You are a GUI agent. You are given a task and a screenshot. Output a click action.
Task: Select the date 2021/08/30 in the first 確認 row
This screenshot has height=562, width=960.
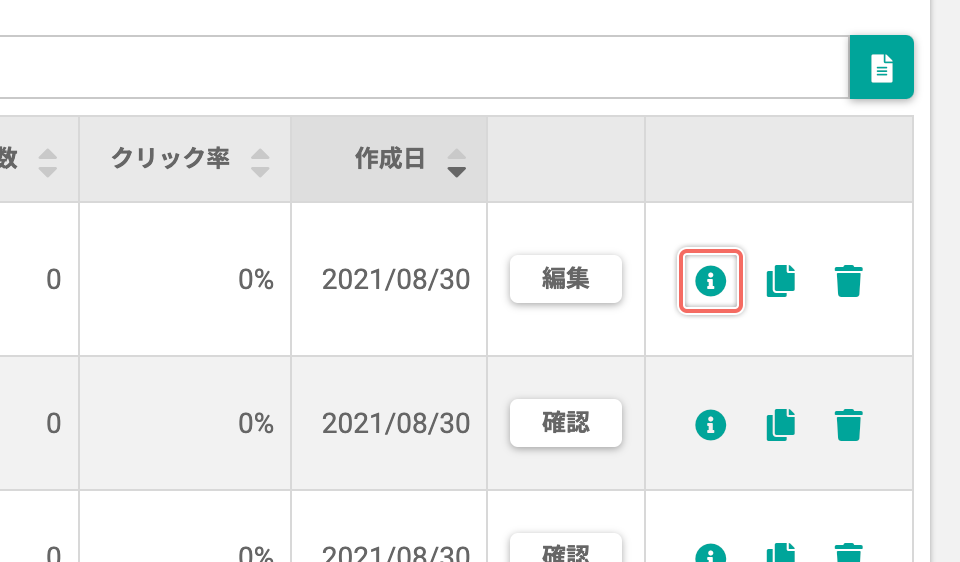pyautogui.click(x=396, y=424)
